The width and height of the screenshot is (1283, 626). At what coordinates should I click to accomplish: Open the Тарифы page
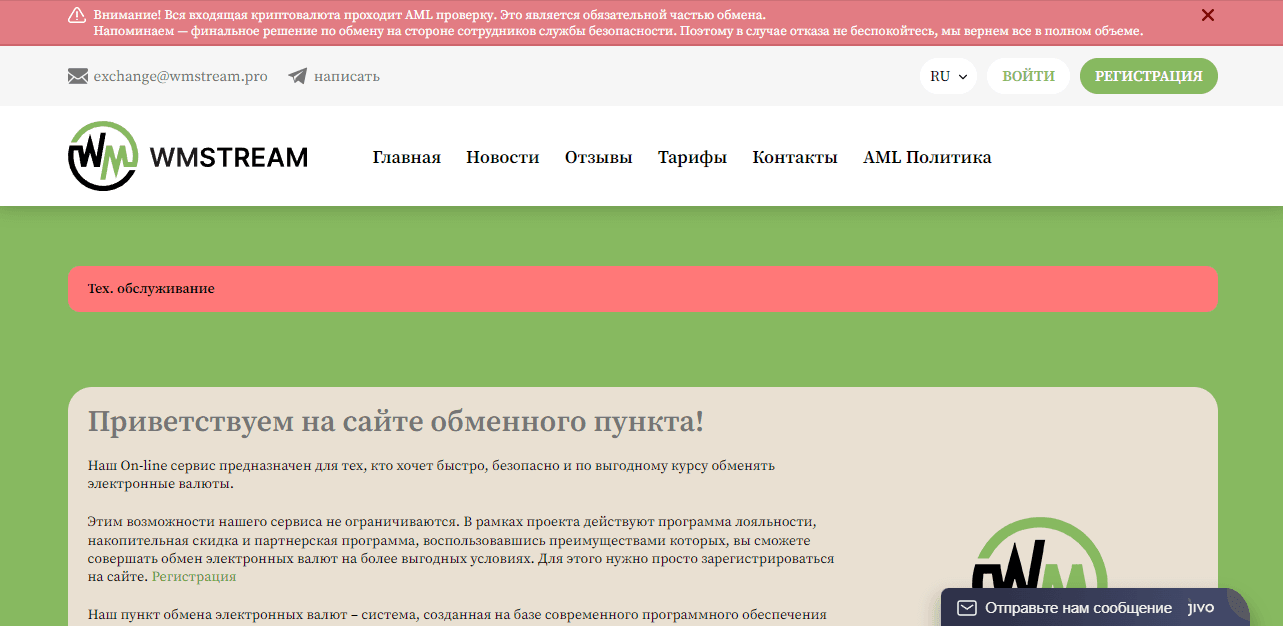click(x=692, y=156)
